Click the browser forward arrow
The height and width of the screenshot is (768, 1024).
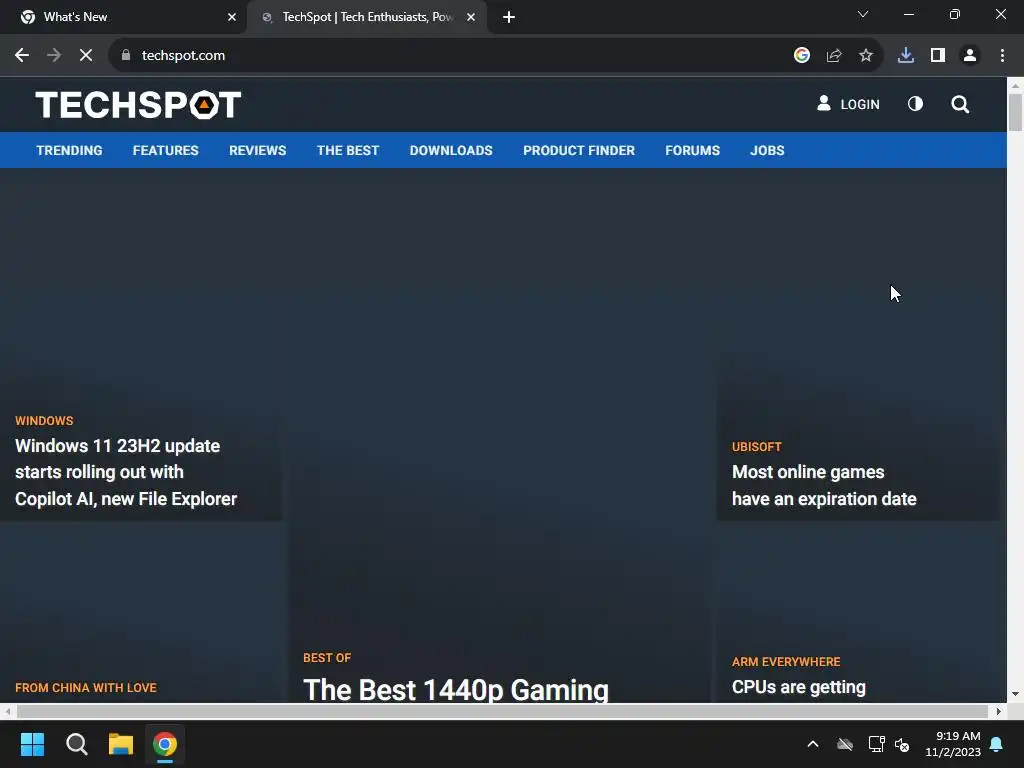tap(54, 56)
